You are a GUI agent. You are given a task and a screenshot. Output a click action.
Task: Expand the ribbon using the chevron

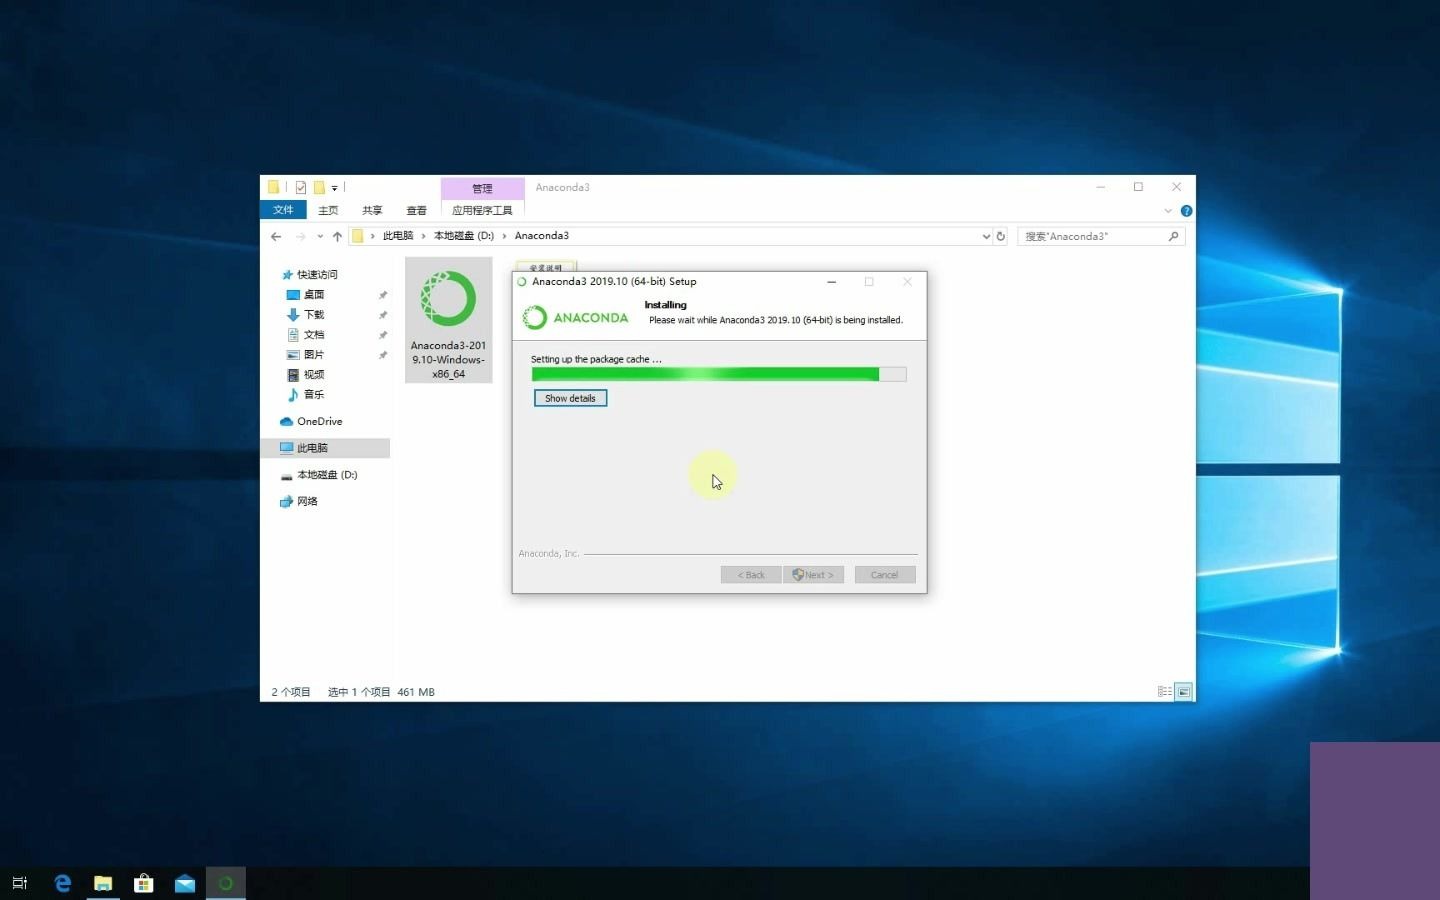(1167, 211)
